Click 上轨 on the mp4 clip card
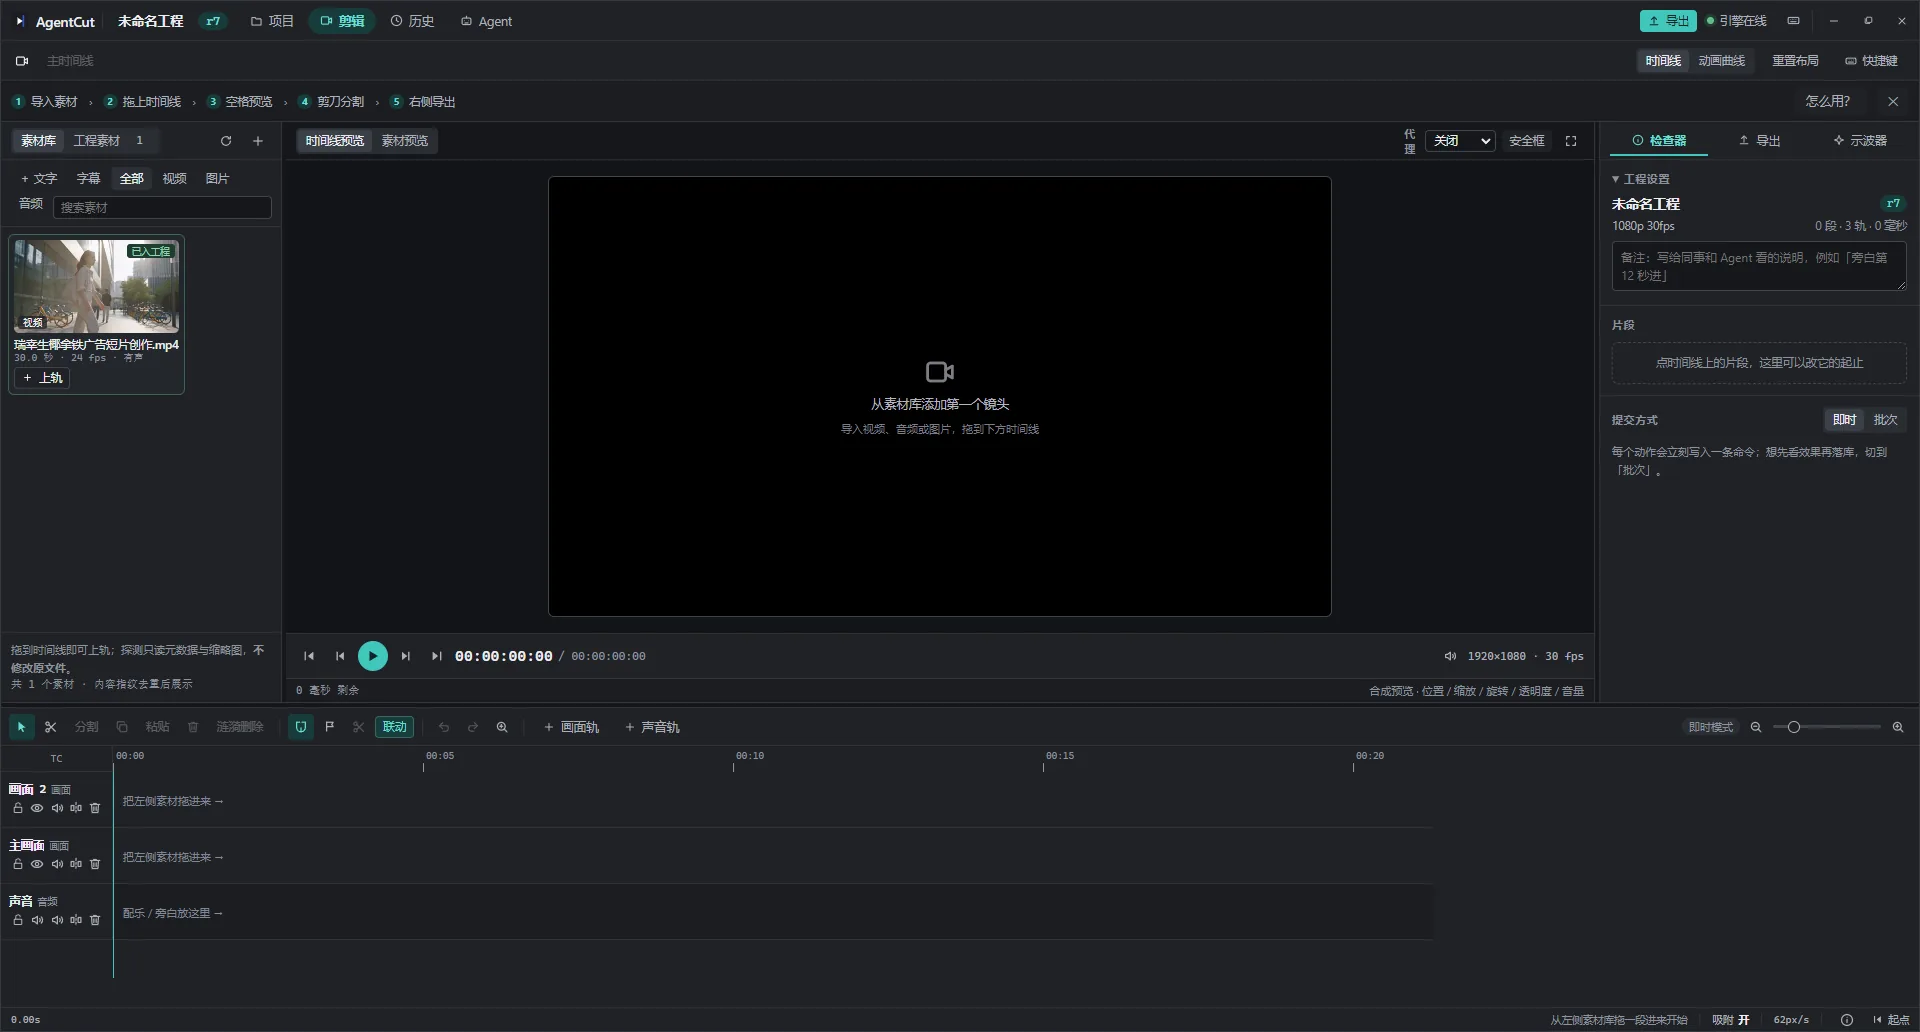This screenshot has width=1920, height=1032. [42, 378]
